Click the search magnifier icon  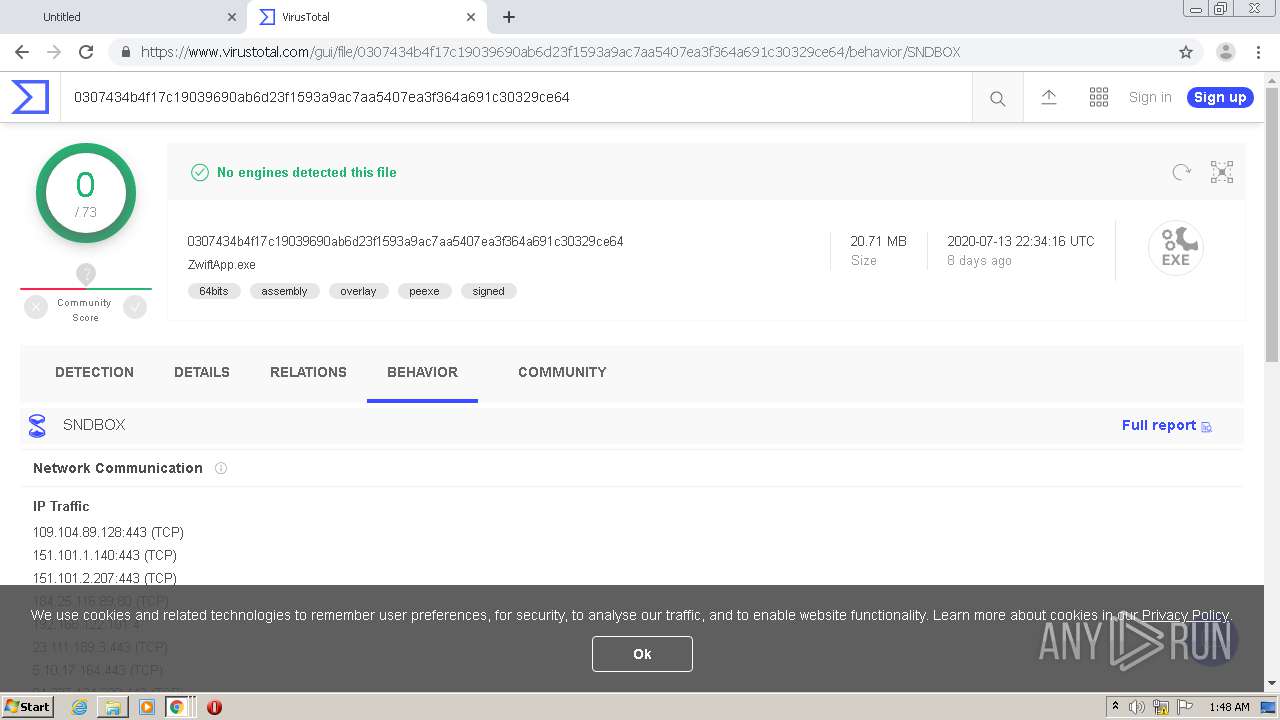(x=997, y=98)
